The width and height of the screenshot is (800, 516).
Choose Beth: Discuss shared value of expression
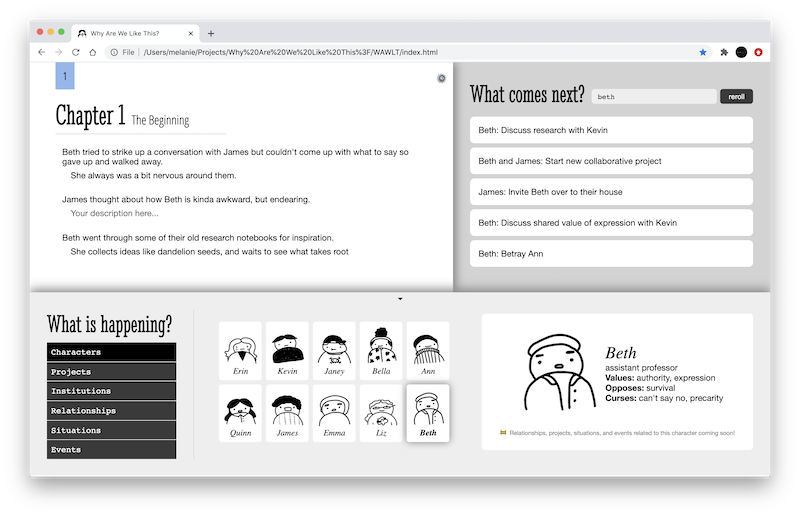tap(611, 223)
